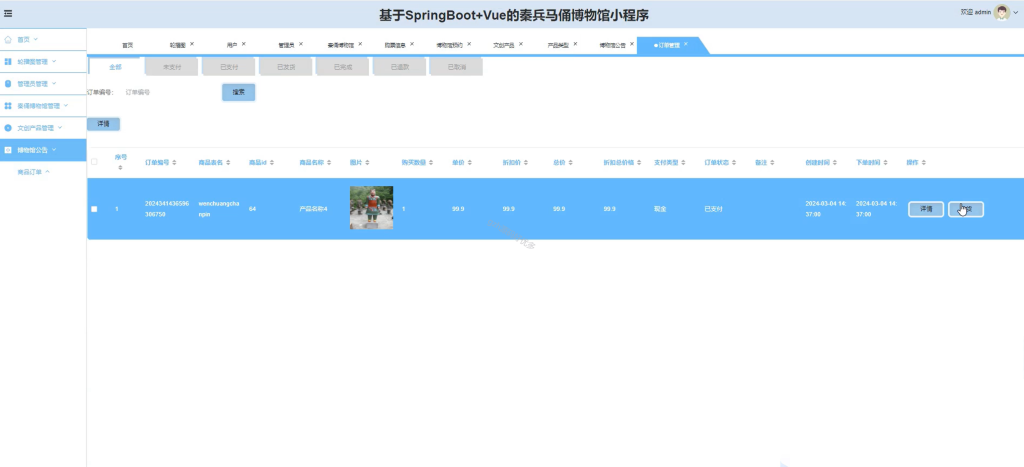This screenshot has height=467, width=1024.
Task: Click the 搜索 search button
Action: (x=238, y=92)
